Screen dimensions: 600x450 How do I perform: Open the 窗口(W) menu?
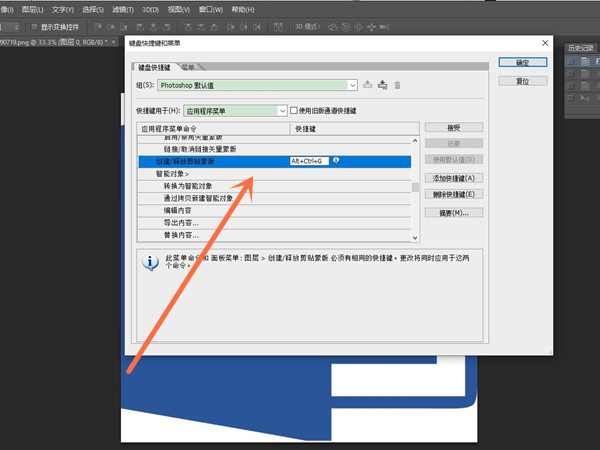pyautogui.click(x=211, y=9)
